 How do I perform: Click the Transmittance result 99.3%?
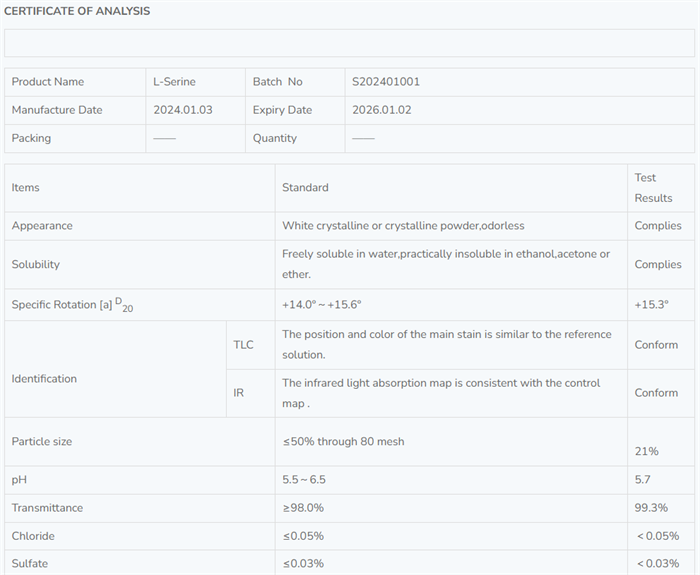(651, 508)
